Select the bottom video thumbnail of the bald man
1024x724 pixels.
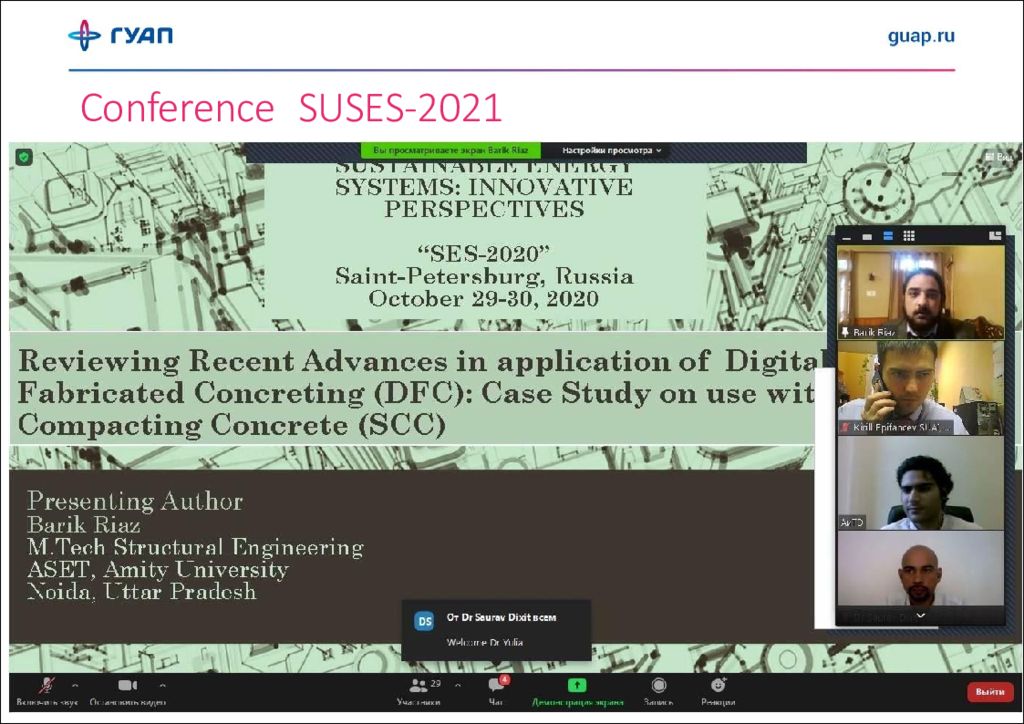pos(921,569)
